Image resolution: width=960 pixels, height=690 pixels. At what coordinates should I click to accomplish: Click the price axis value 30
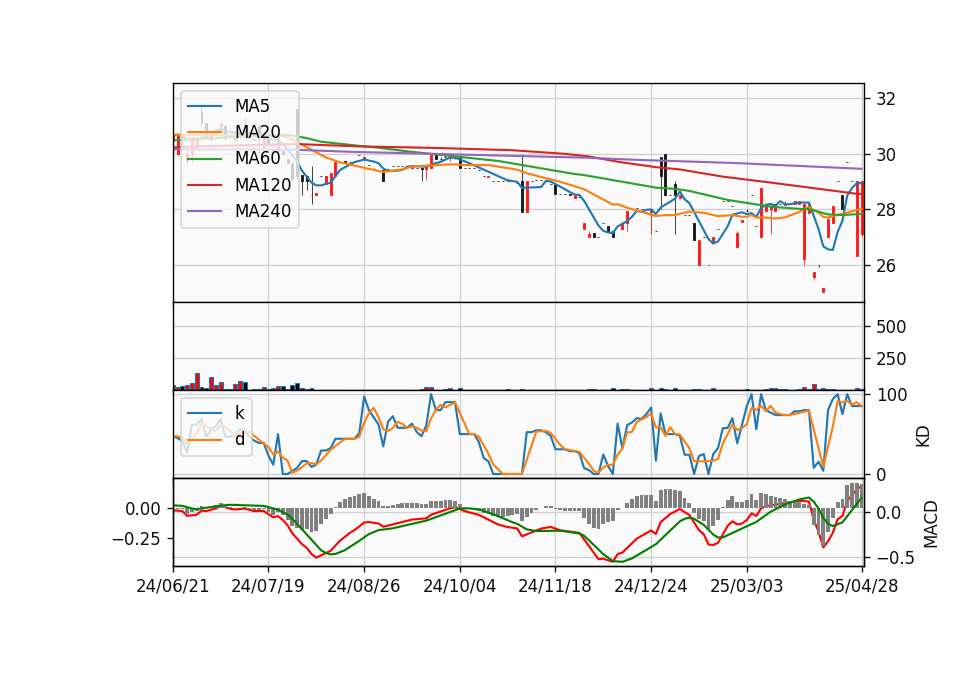tap(885, 155)
